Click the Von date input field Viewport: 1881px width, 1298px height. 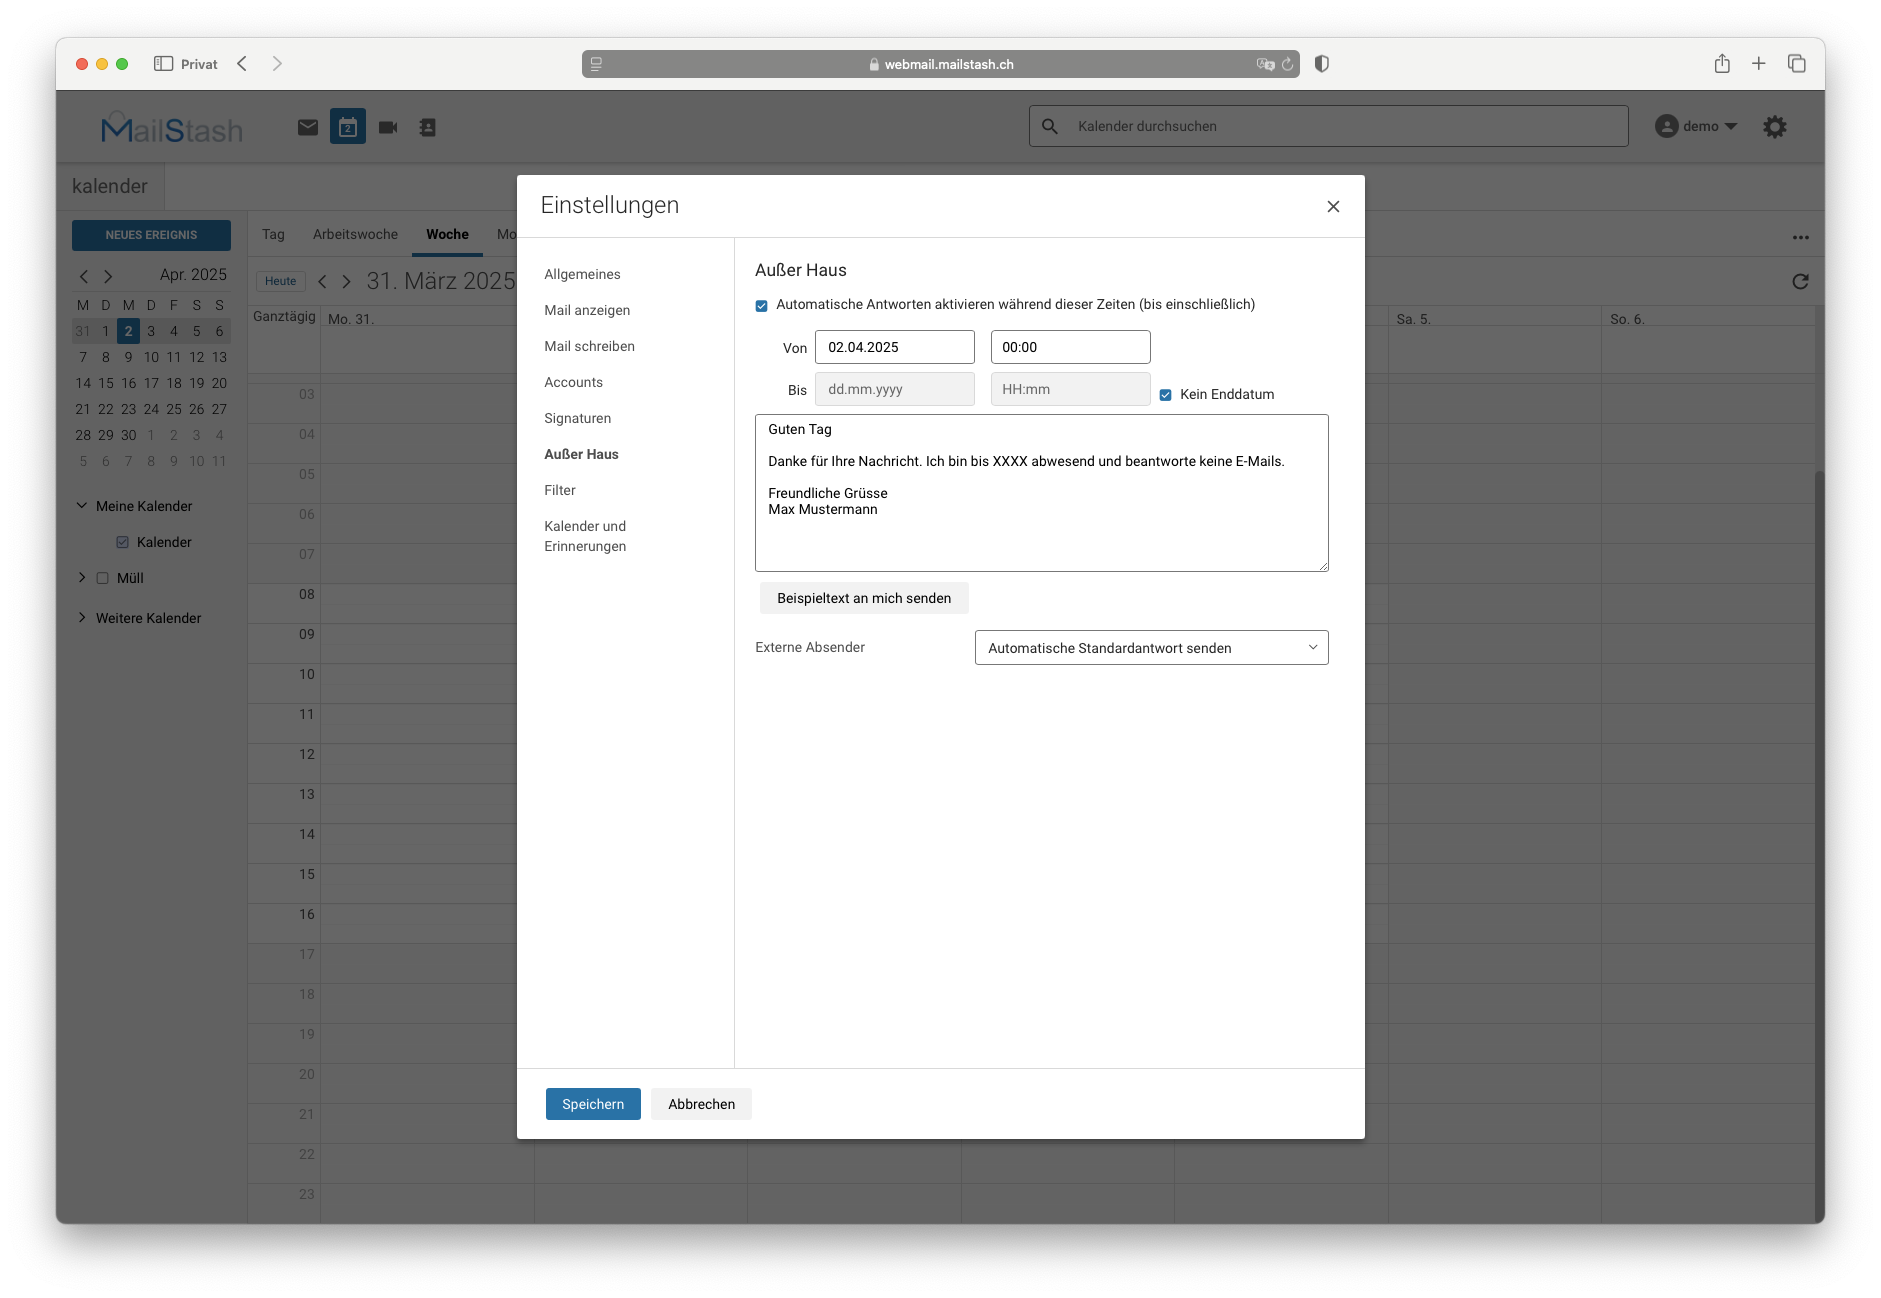(x=894, y=347)
